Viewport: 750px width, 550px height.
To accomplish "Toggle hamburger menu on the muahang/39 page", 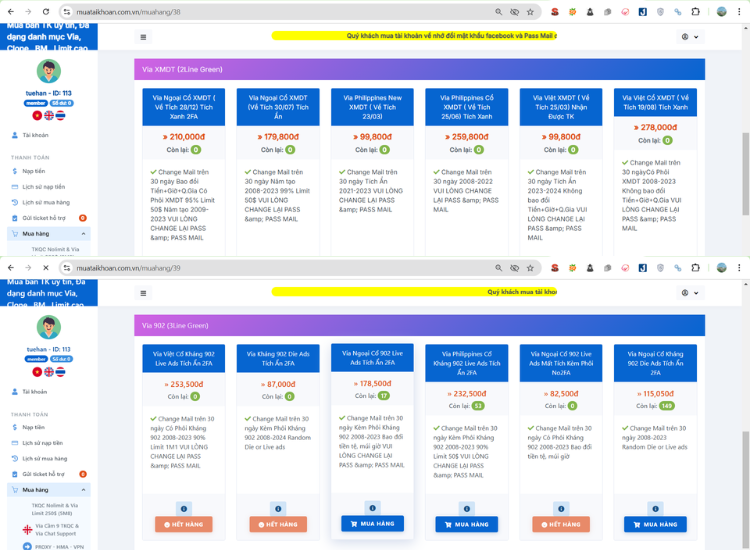I will click(x=143, y=293).
